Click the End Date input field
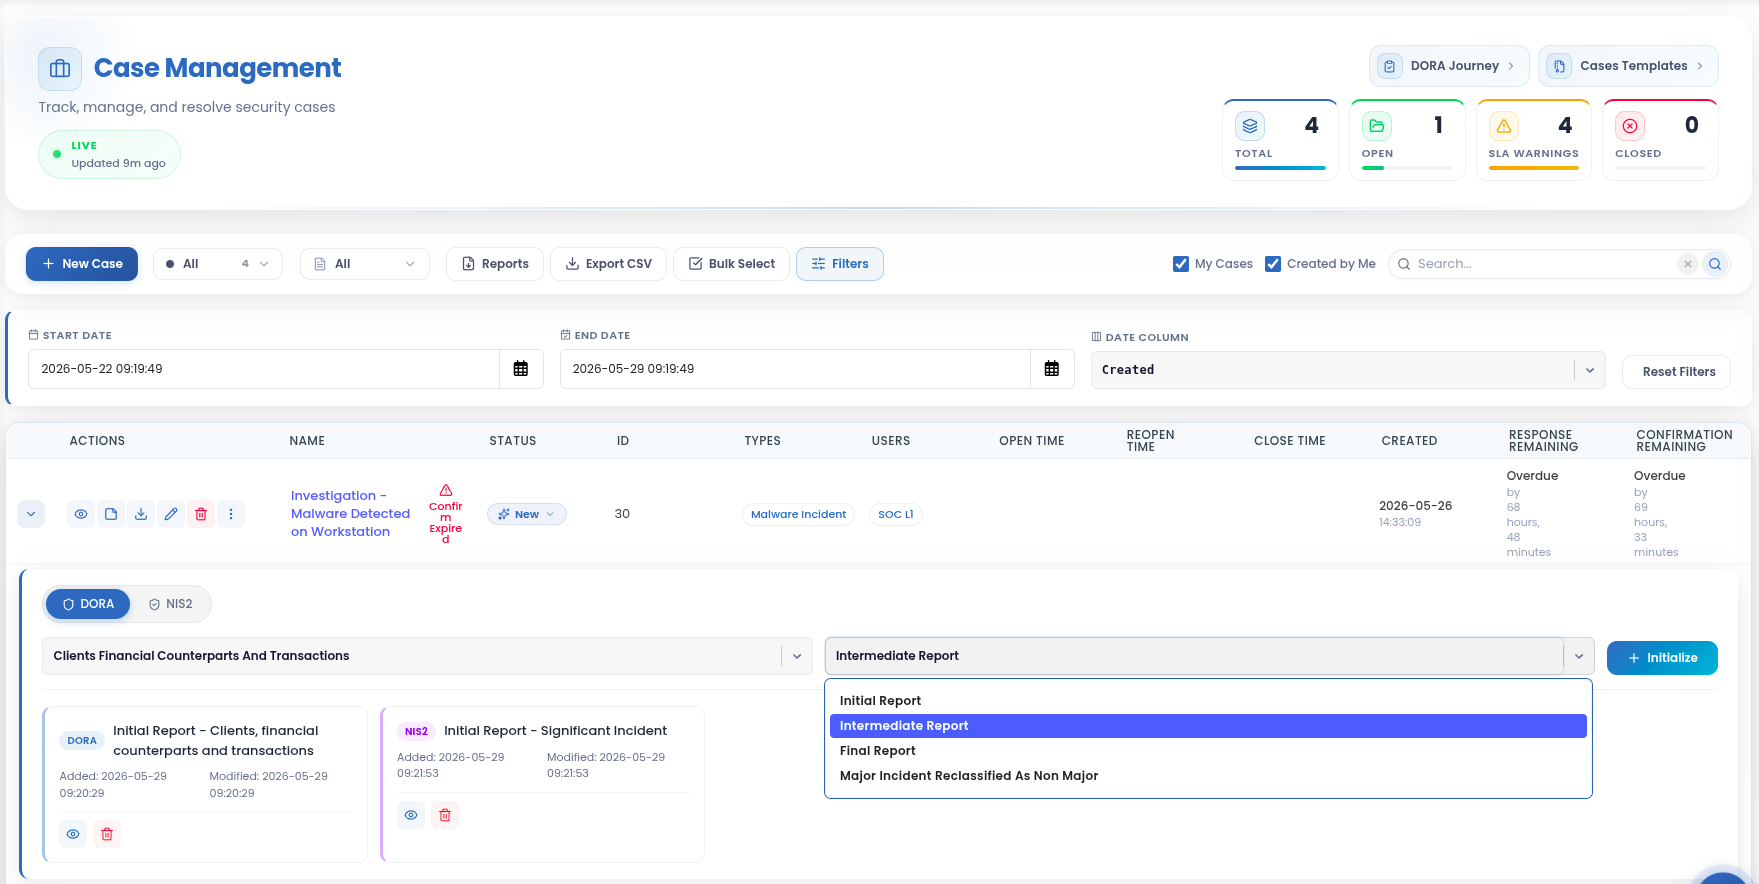 (x=795, y=369)
